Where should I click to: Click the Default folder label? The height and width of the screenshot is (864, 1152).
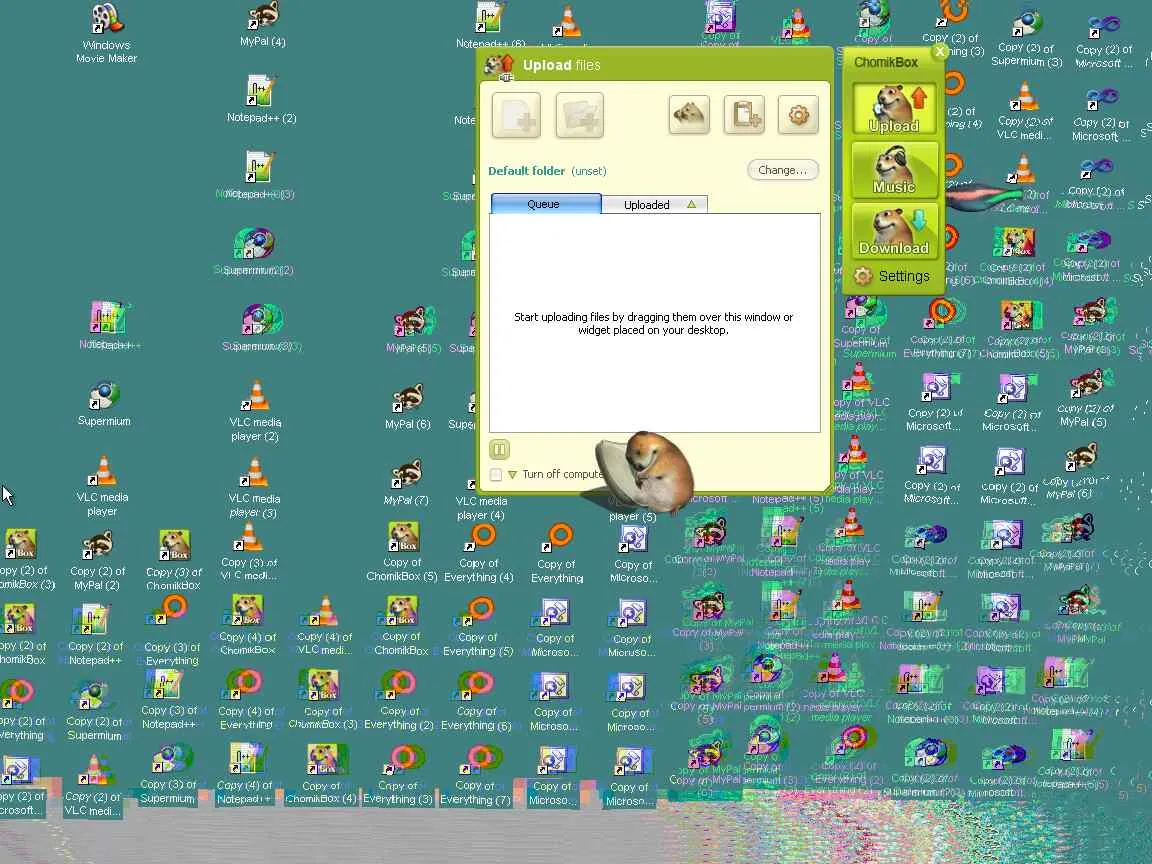(x=526, y=171)
